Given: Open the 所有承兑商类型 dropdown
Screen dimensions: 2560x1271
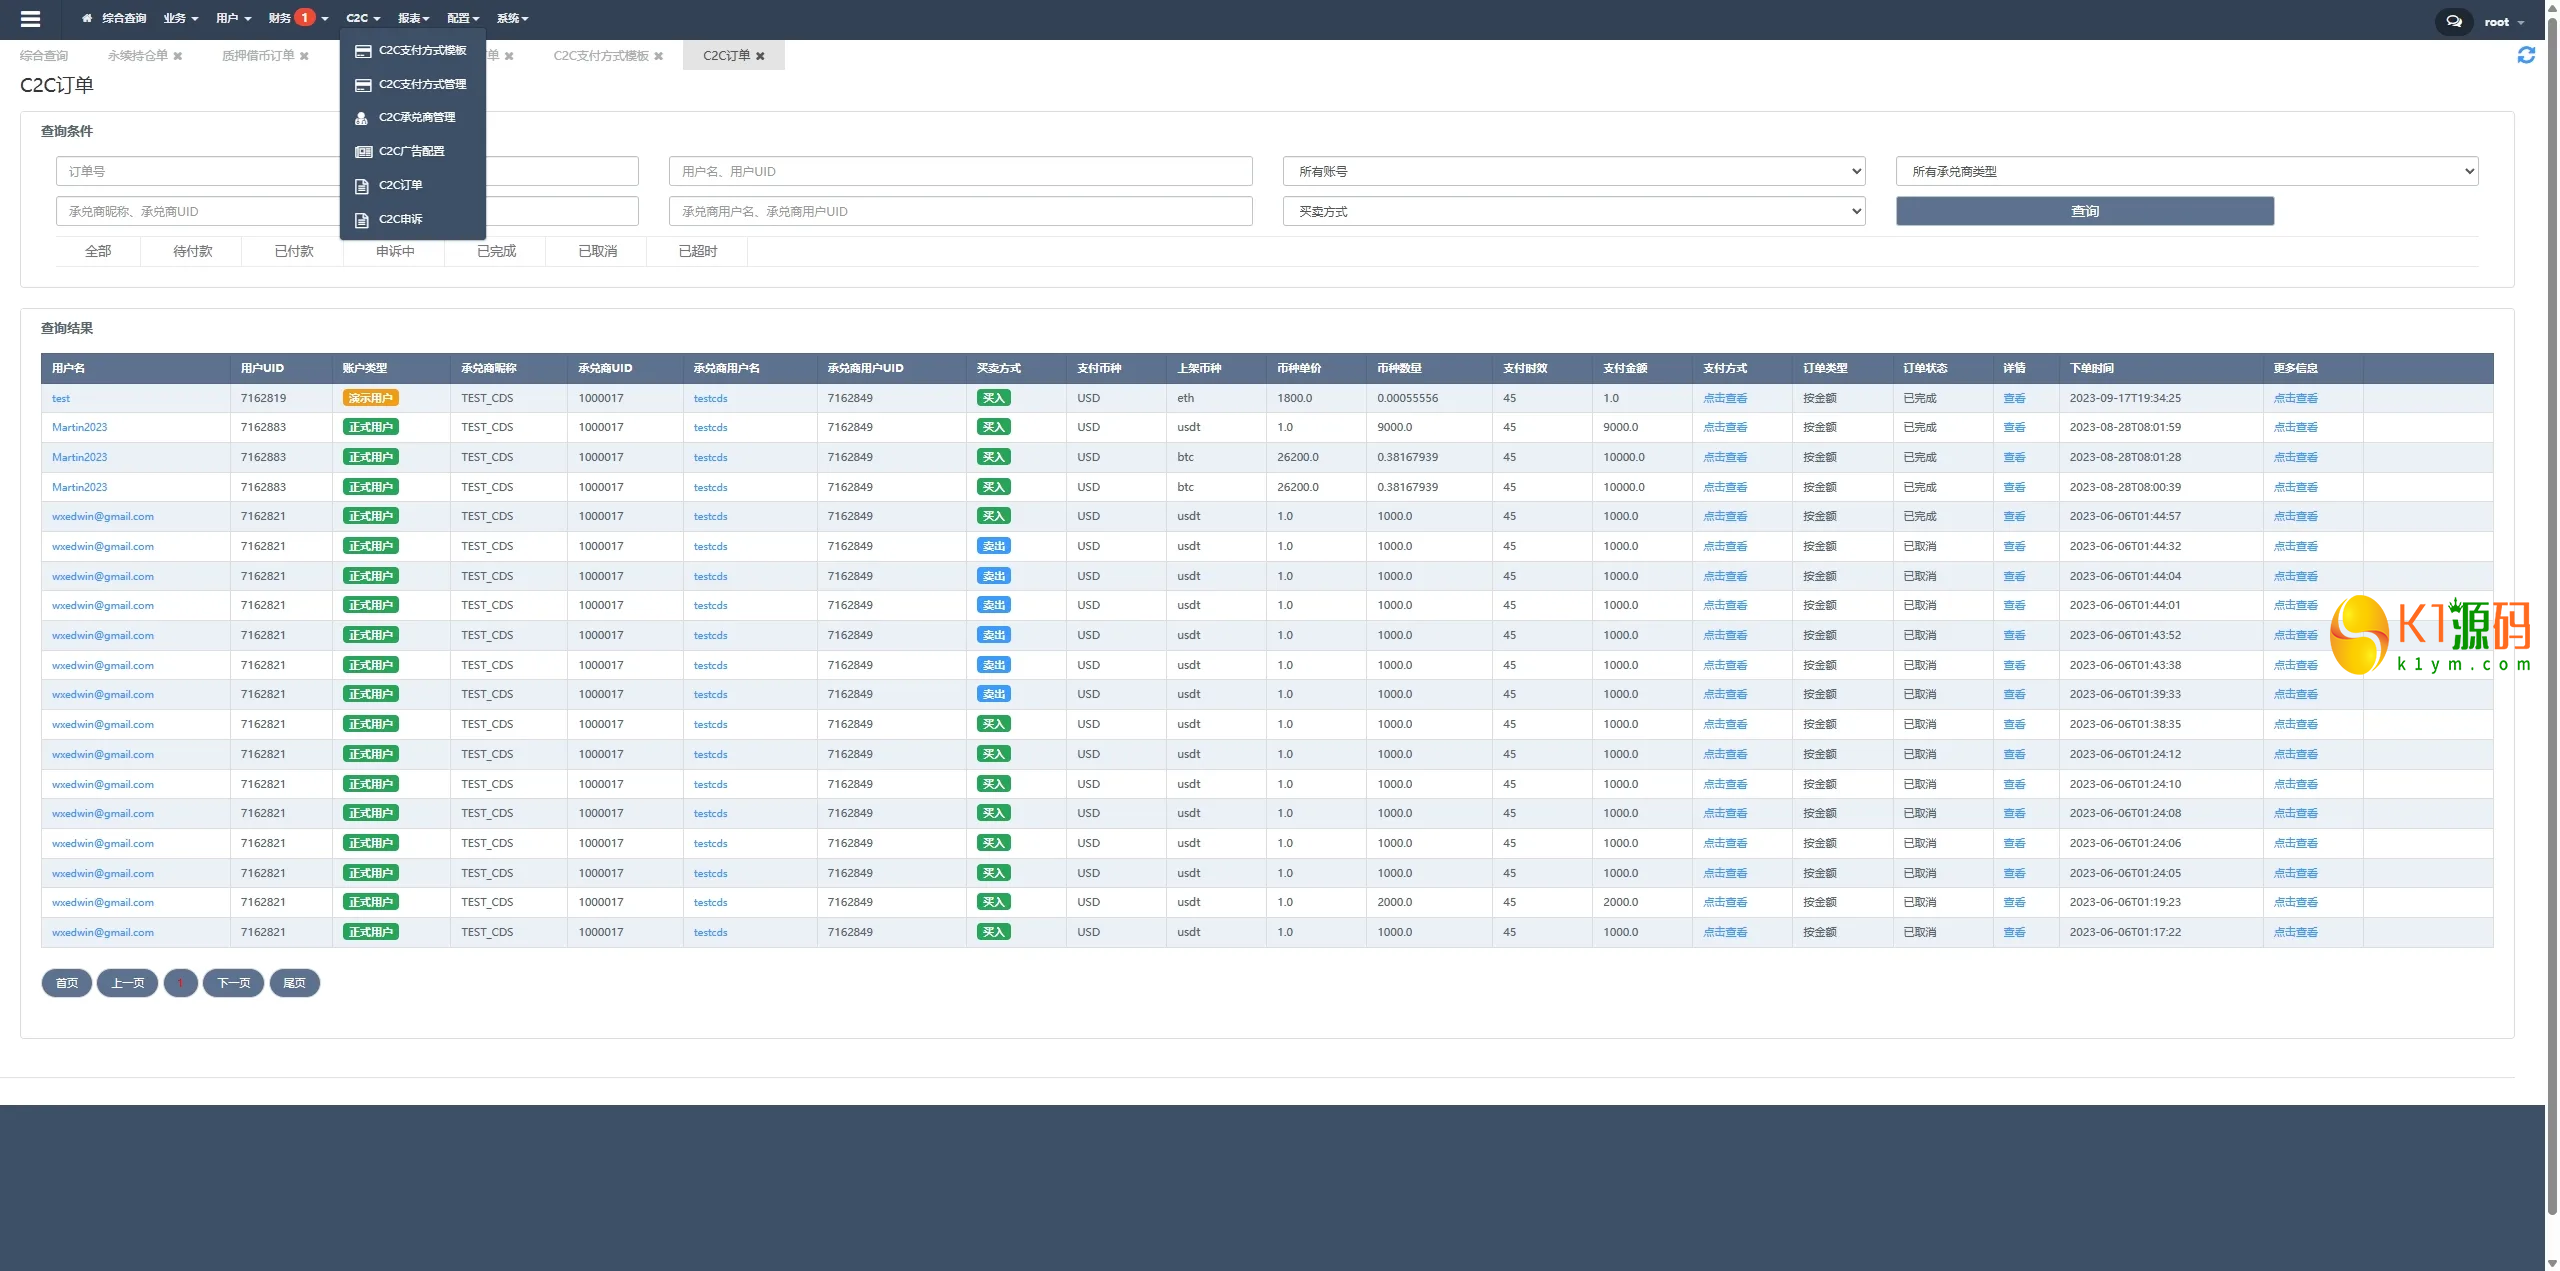Looking at the screenshot, I should [x=2186, y=172].
